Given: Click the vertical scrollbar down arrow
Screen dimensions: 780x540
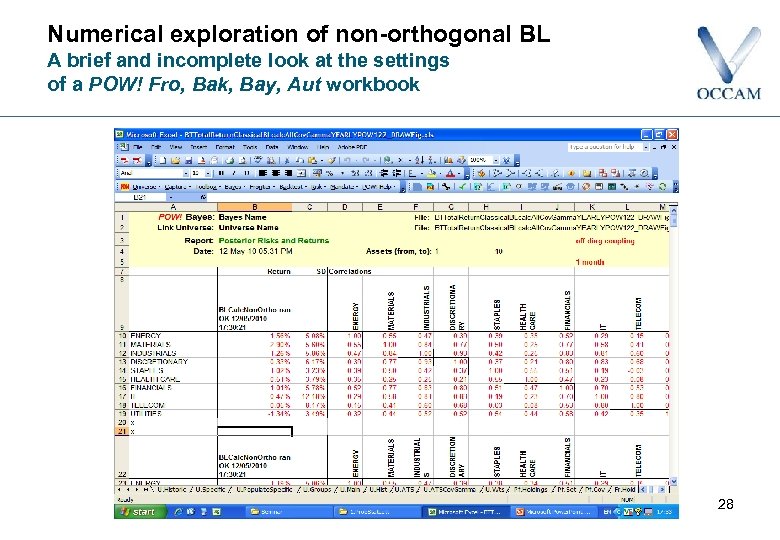Looking at the screenshot, I should (x=674, y=481).
